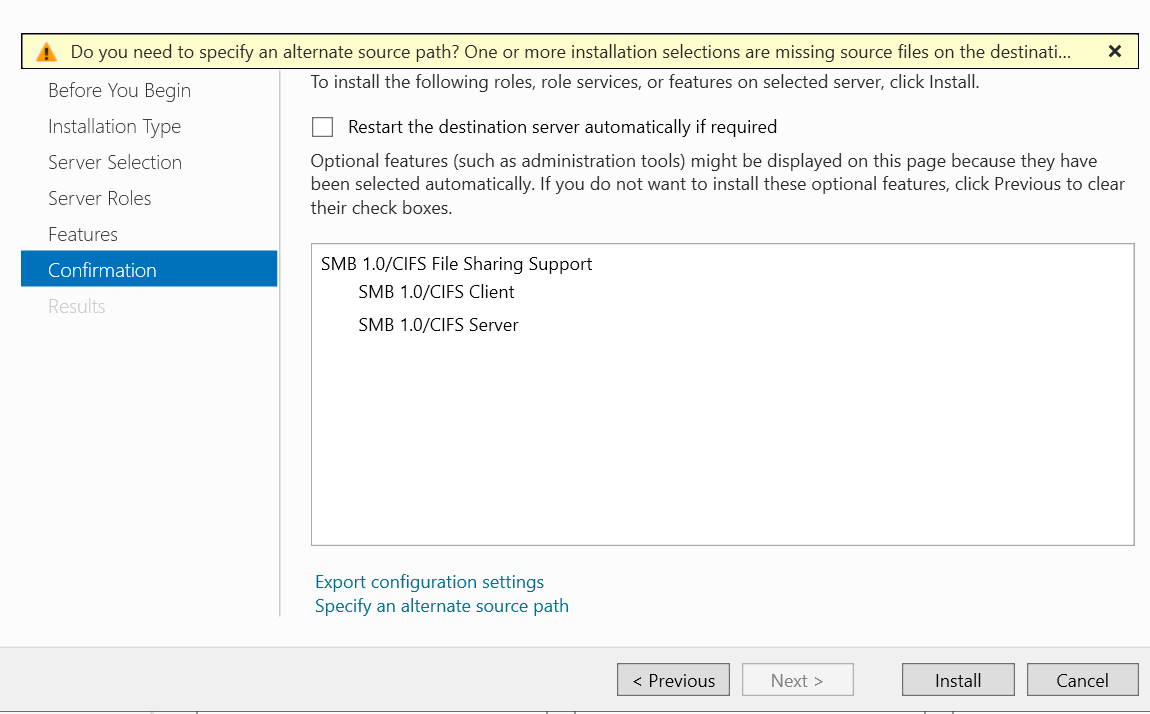Select the SMB 1.0/CIFS Client item

click(437, 292)
